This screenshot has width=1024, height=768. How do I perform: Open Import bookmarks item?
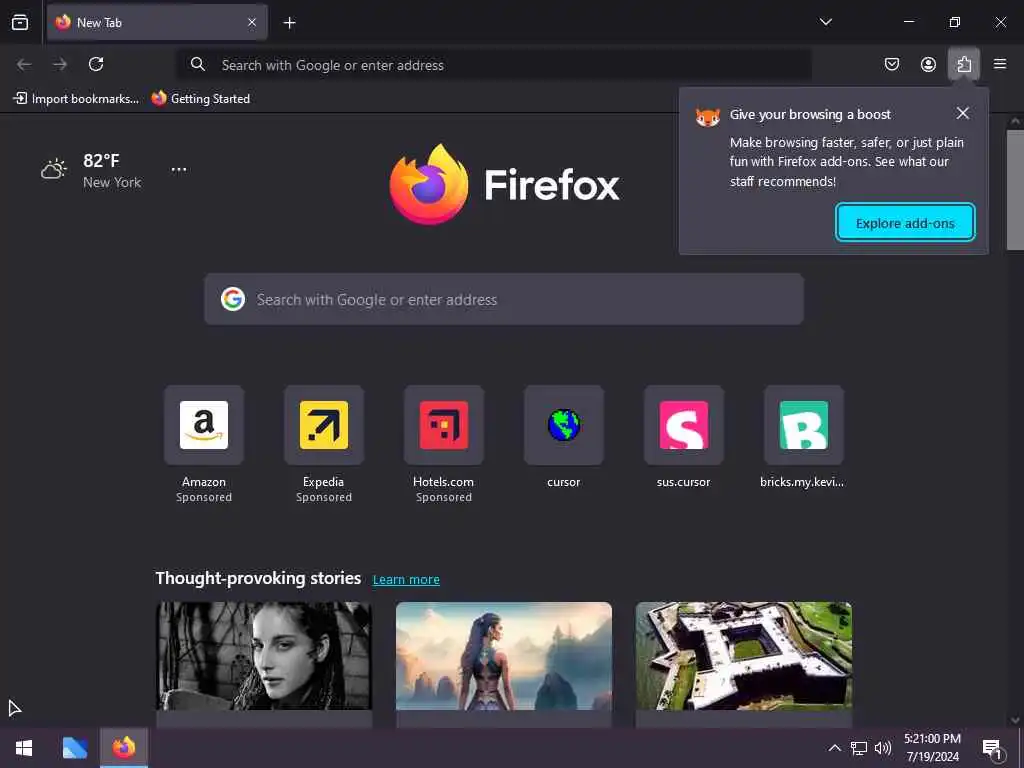pyautogui.click(x=76, y=99)
